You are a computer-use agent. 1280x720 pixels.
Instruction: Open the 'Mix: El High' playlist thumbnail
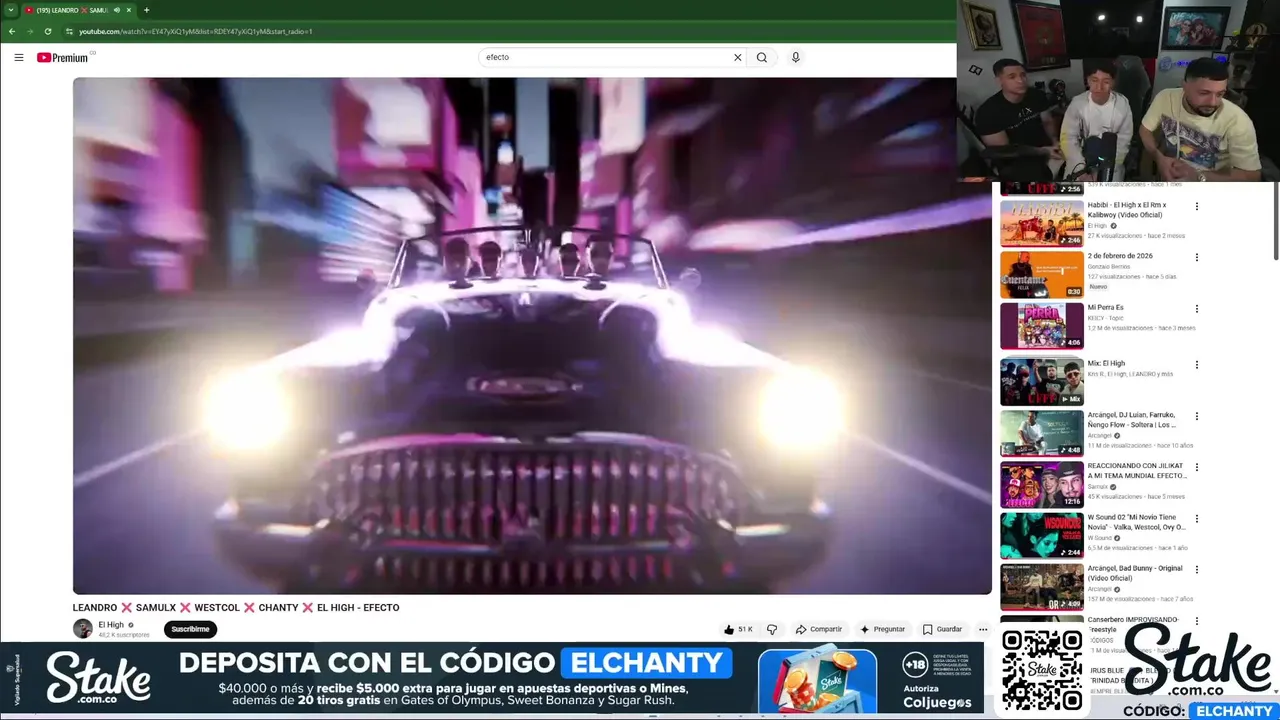[x=1042, y=382]
